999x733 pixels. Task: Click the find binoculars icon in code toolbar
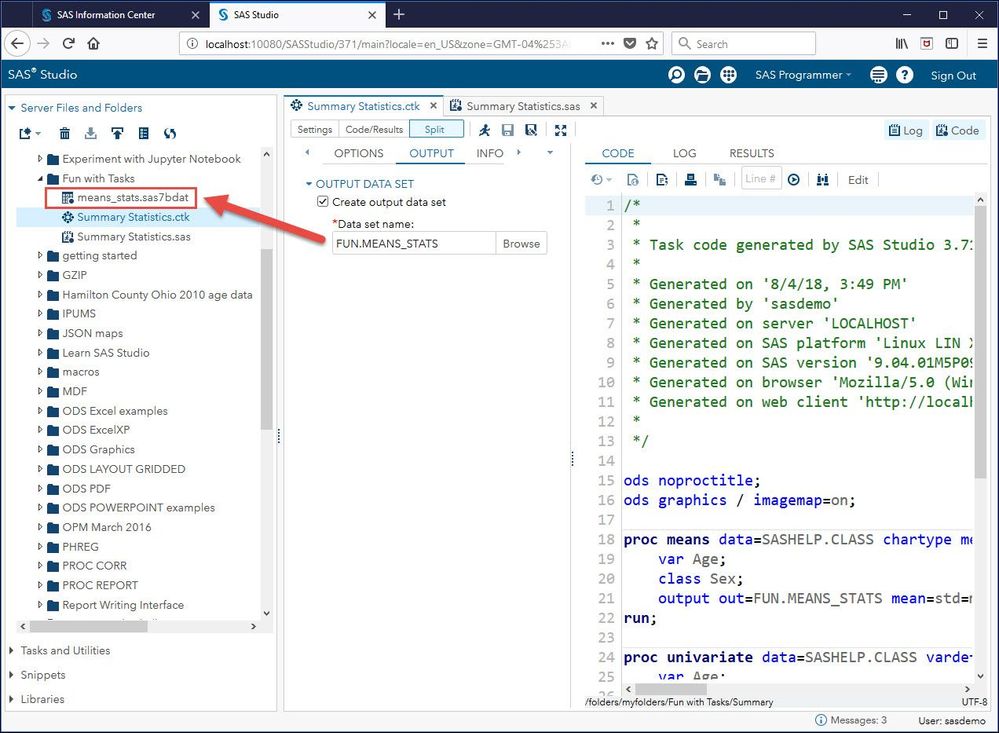point(823,180)
